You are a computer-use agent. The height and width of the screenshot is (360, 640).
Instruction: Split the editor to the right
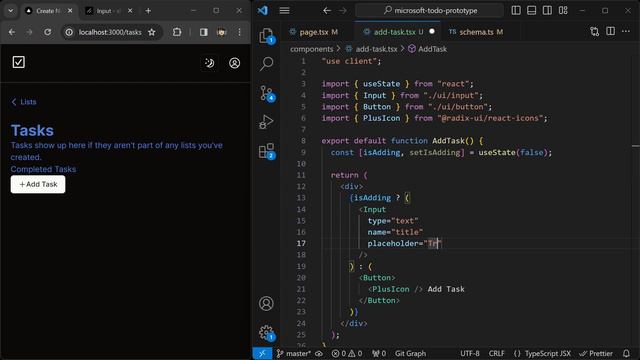coord(610,31)
